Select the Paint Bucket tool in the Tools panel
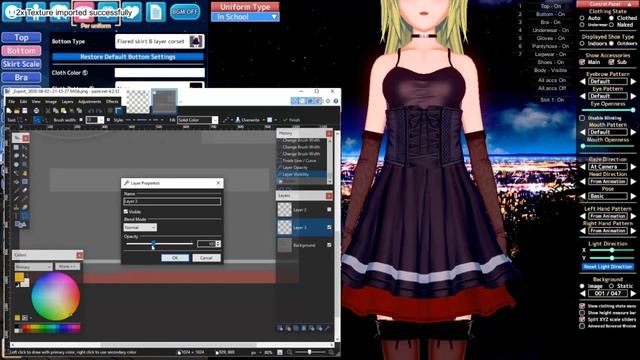 (x=16, y=181)
